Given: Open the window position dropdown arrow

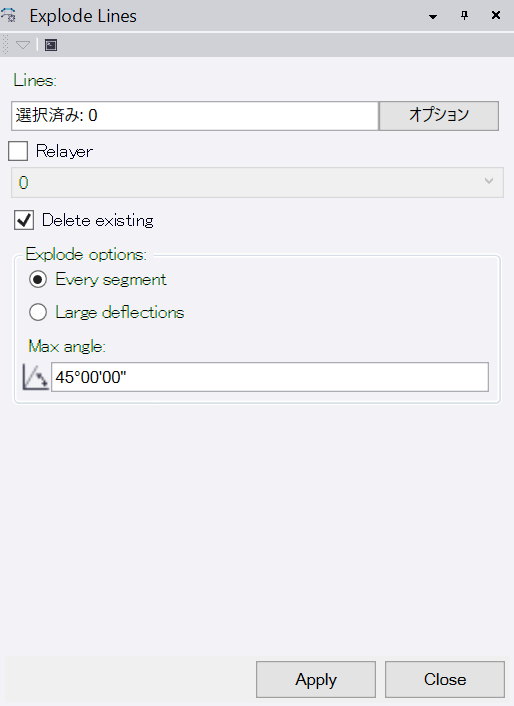Looking at the screenshot, I should [x=433, y=17].
